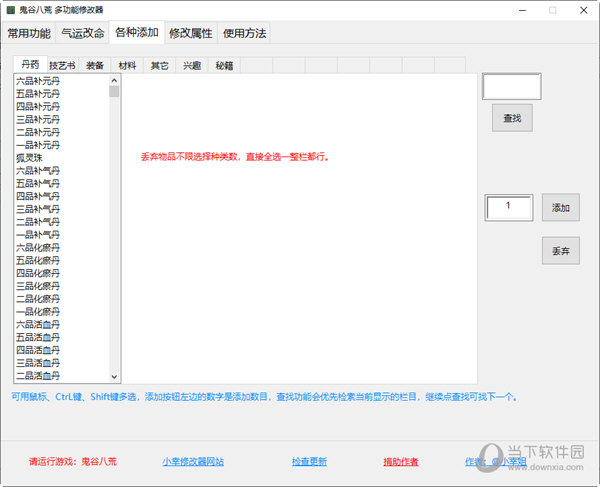Open the 小幸修改器网站 link
The height and width of the screenshot is (487, 600).
[193, 462]
